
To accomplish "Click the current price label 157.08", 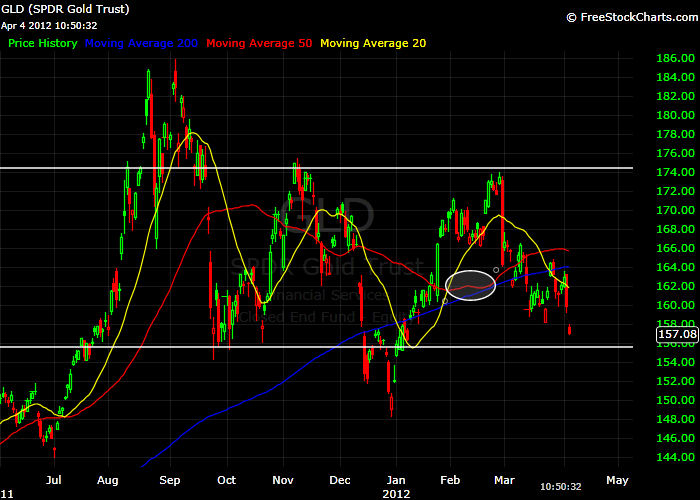I will coord(678,333).
